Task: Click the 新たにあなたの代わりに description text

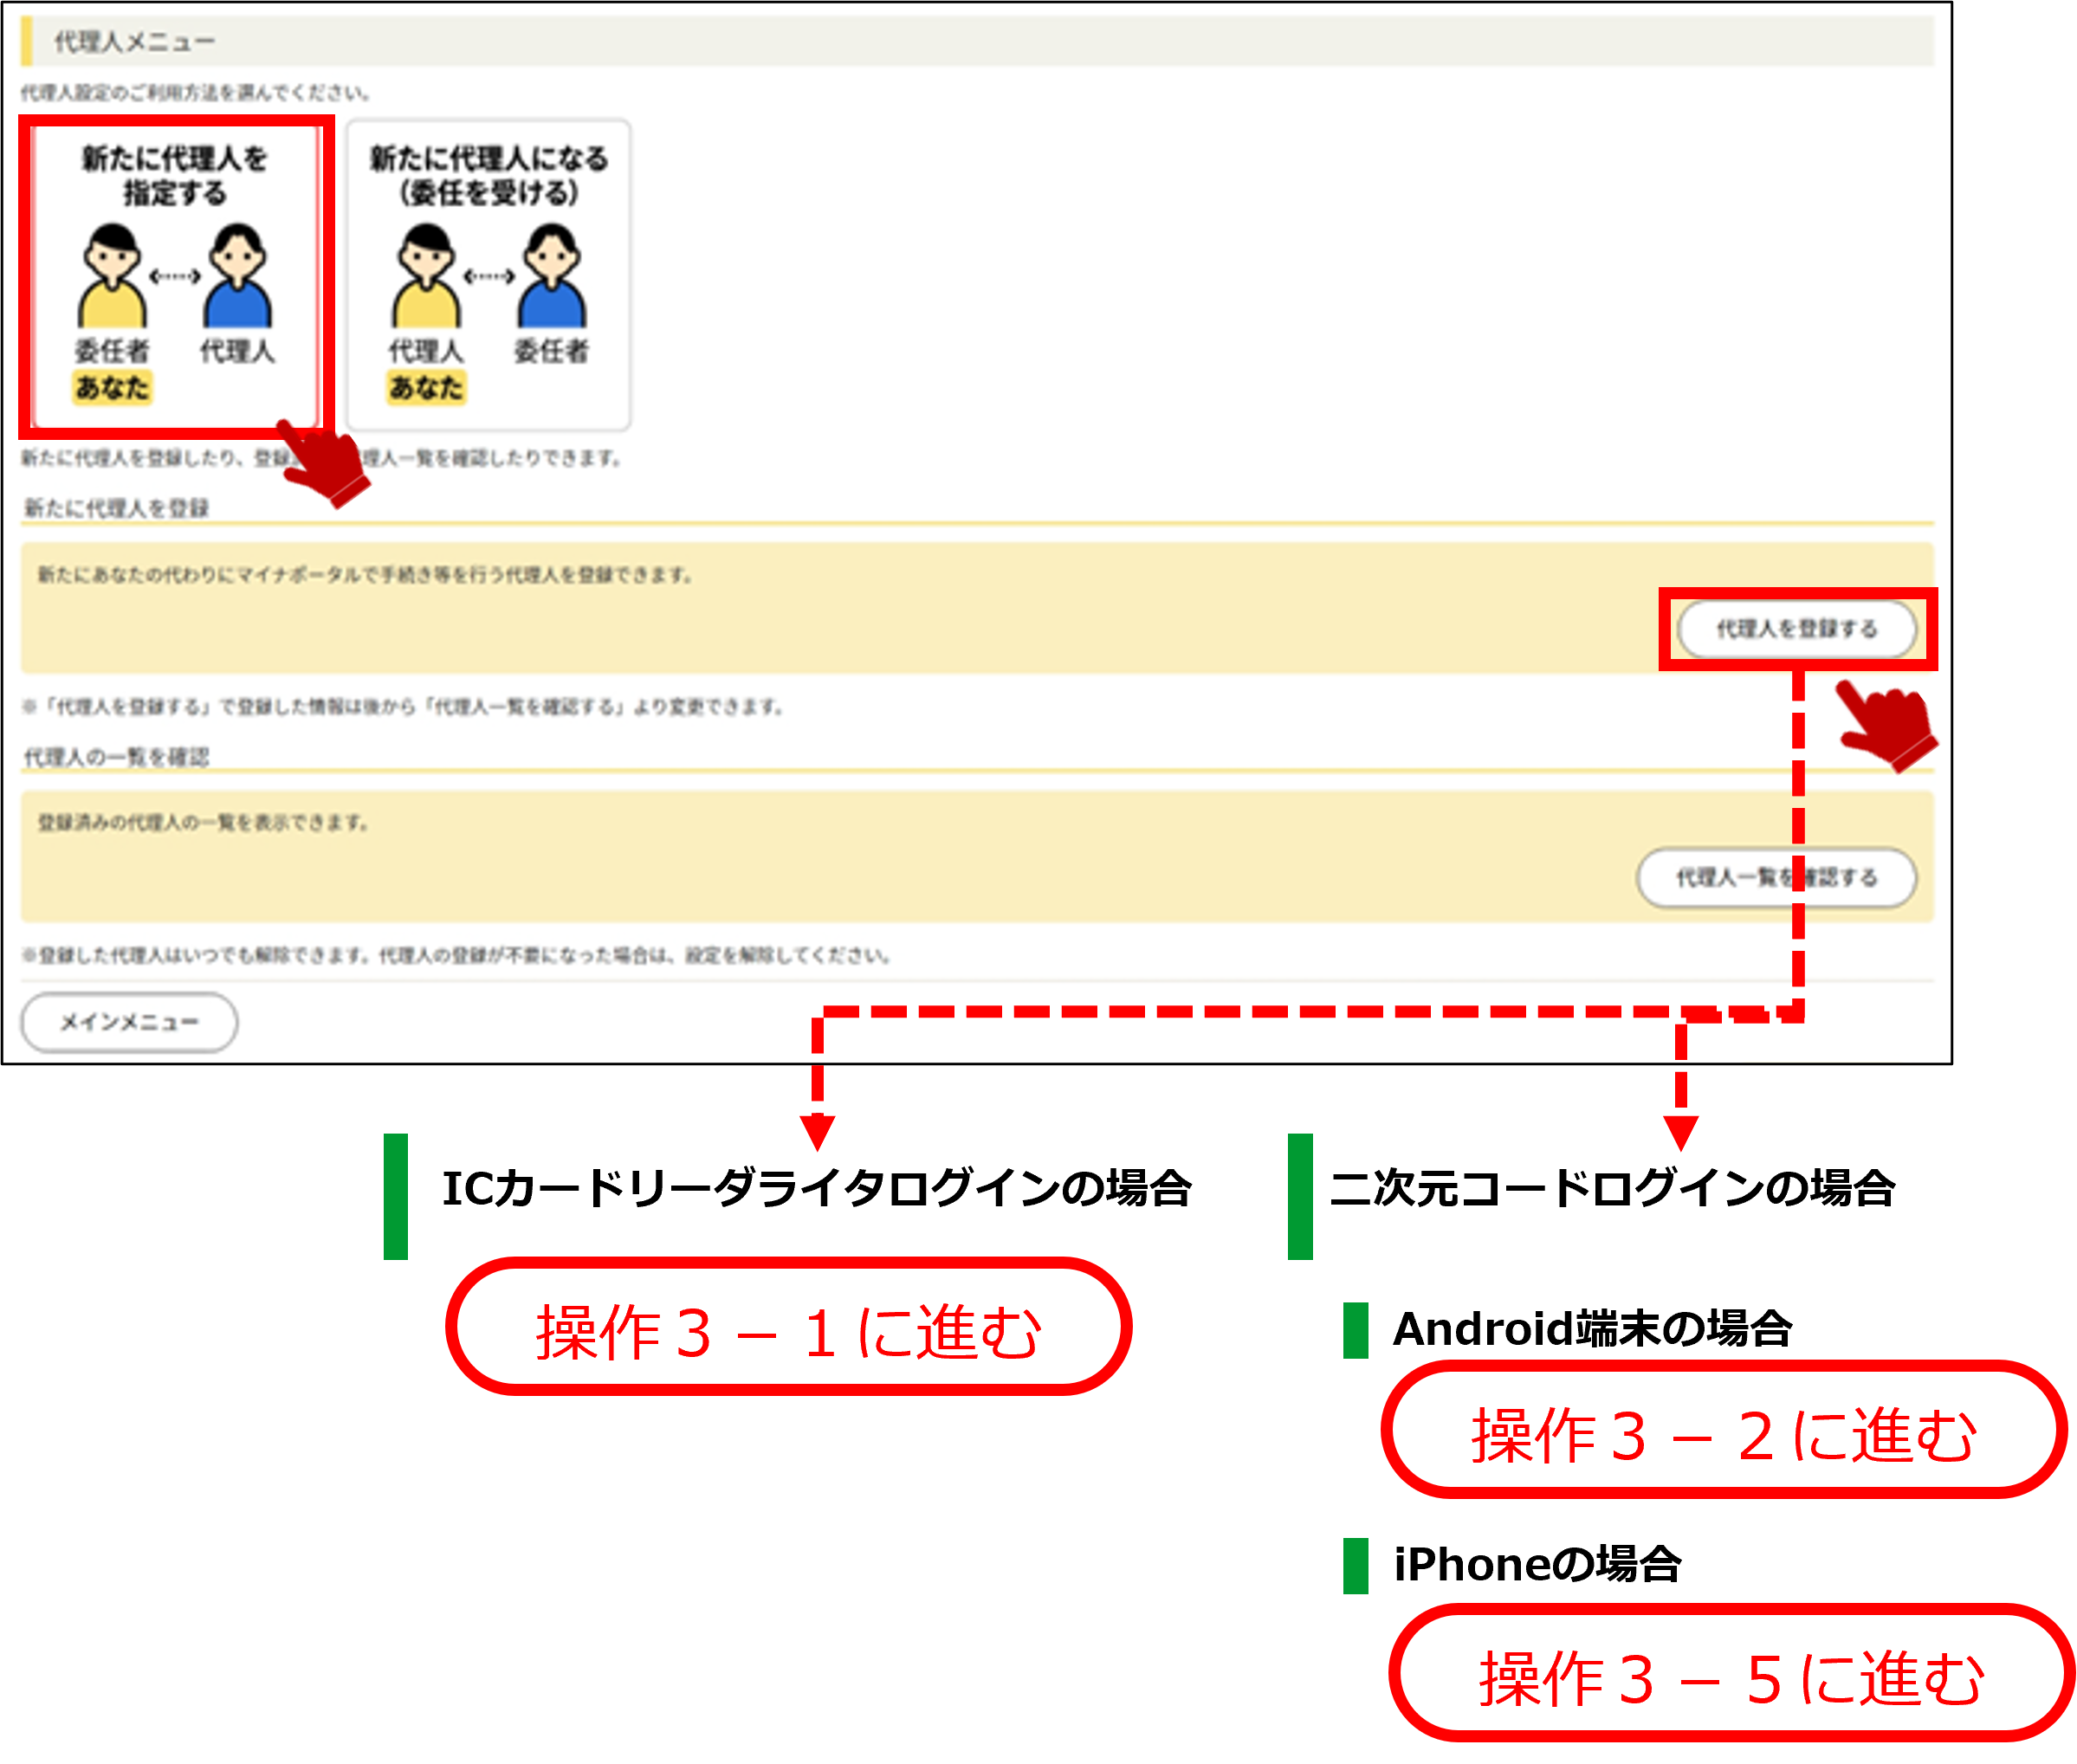Action: pos(365,575)
